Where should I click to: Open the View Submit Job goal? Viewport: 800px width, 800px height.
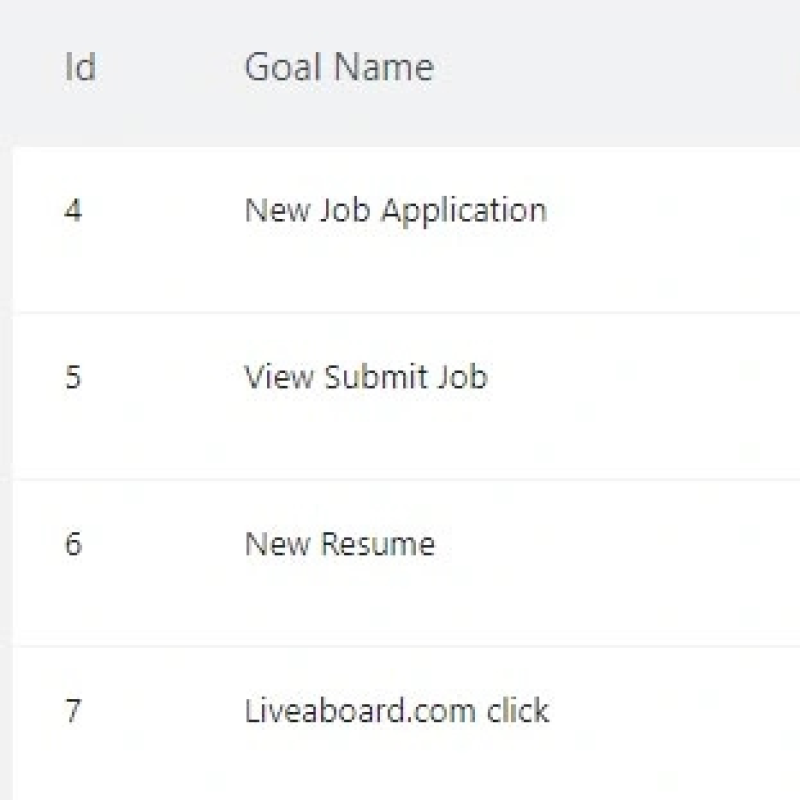pyautogui.click(x=366, y=377)
